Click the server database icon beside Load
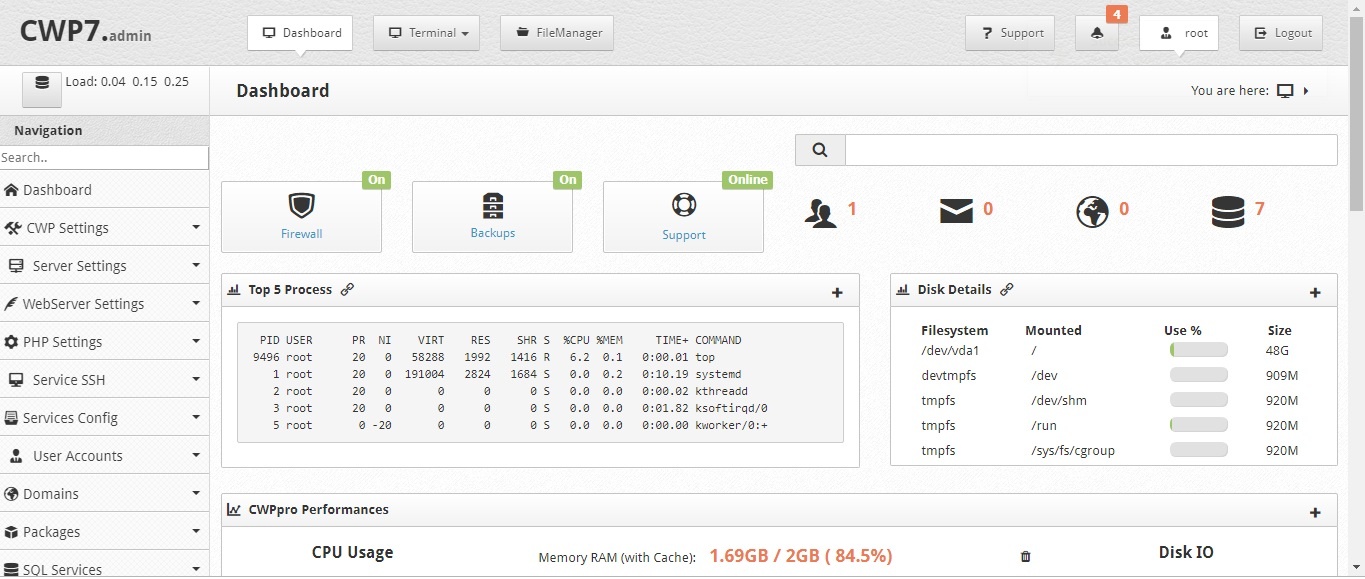 click(x=42, y=89)
